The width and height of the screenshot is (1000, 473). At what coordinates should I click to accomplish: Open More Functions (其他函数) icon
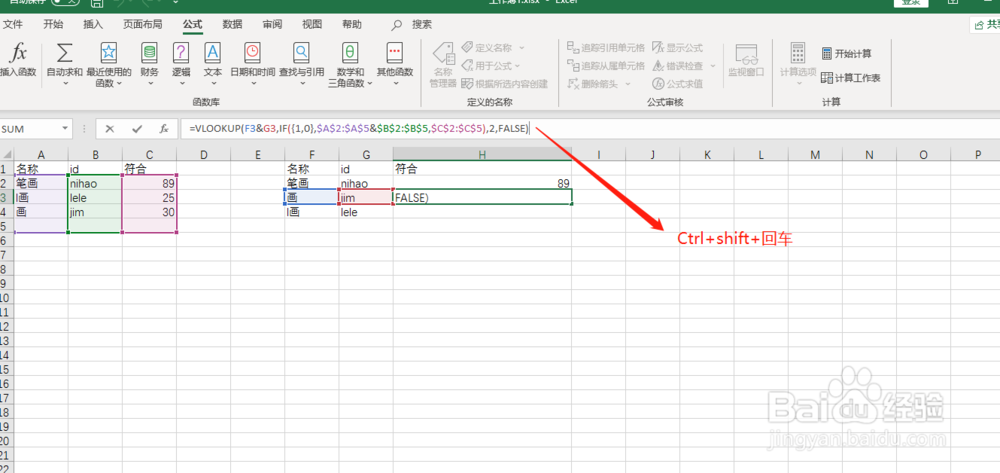[x=395, y=53]
